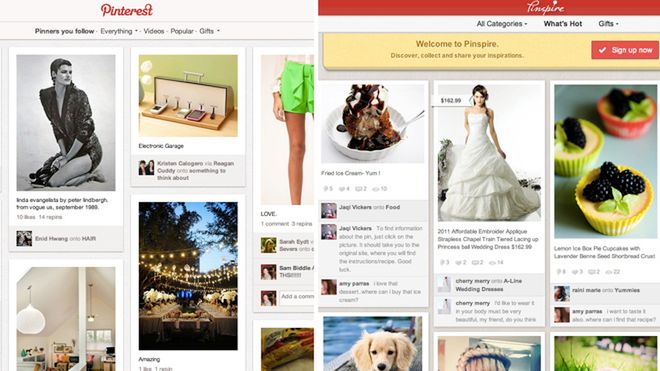Open the Yummies board link
660x371 pixels.
coord(627,290)
